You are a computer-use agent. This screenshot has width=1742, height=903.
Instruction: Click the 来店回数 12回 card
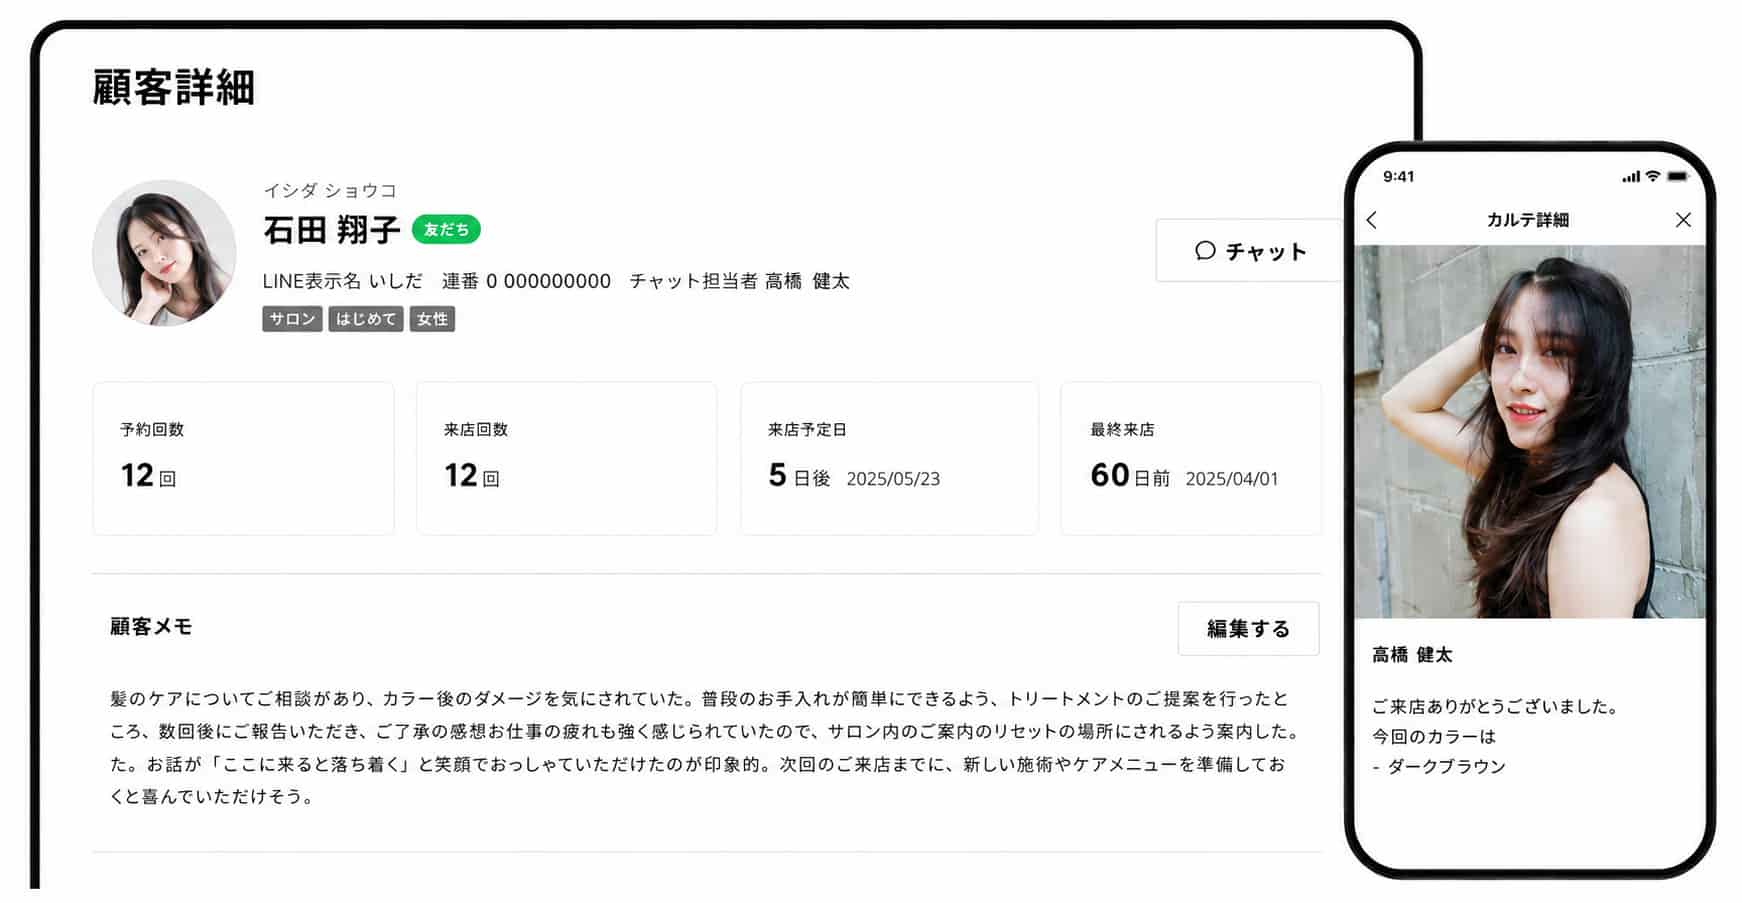(x=566, y=458)
